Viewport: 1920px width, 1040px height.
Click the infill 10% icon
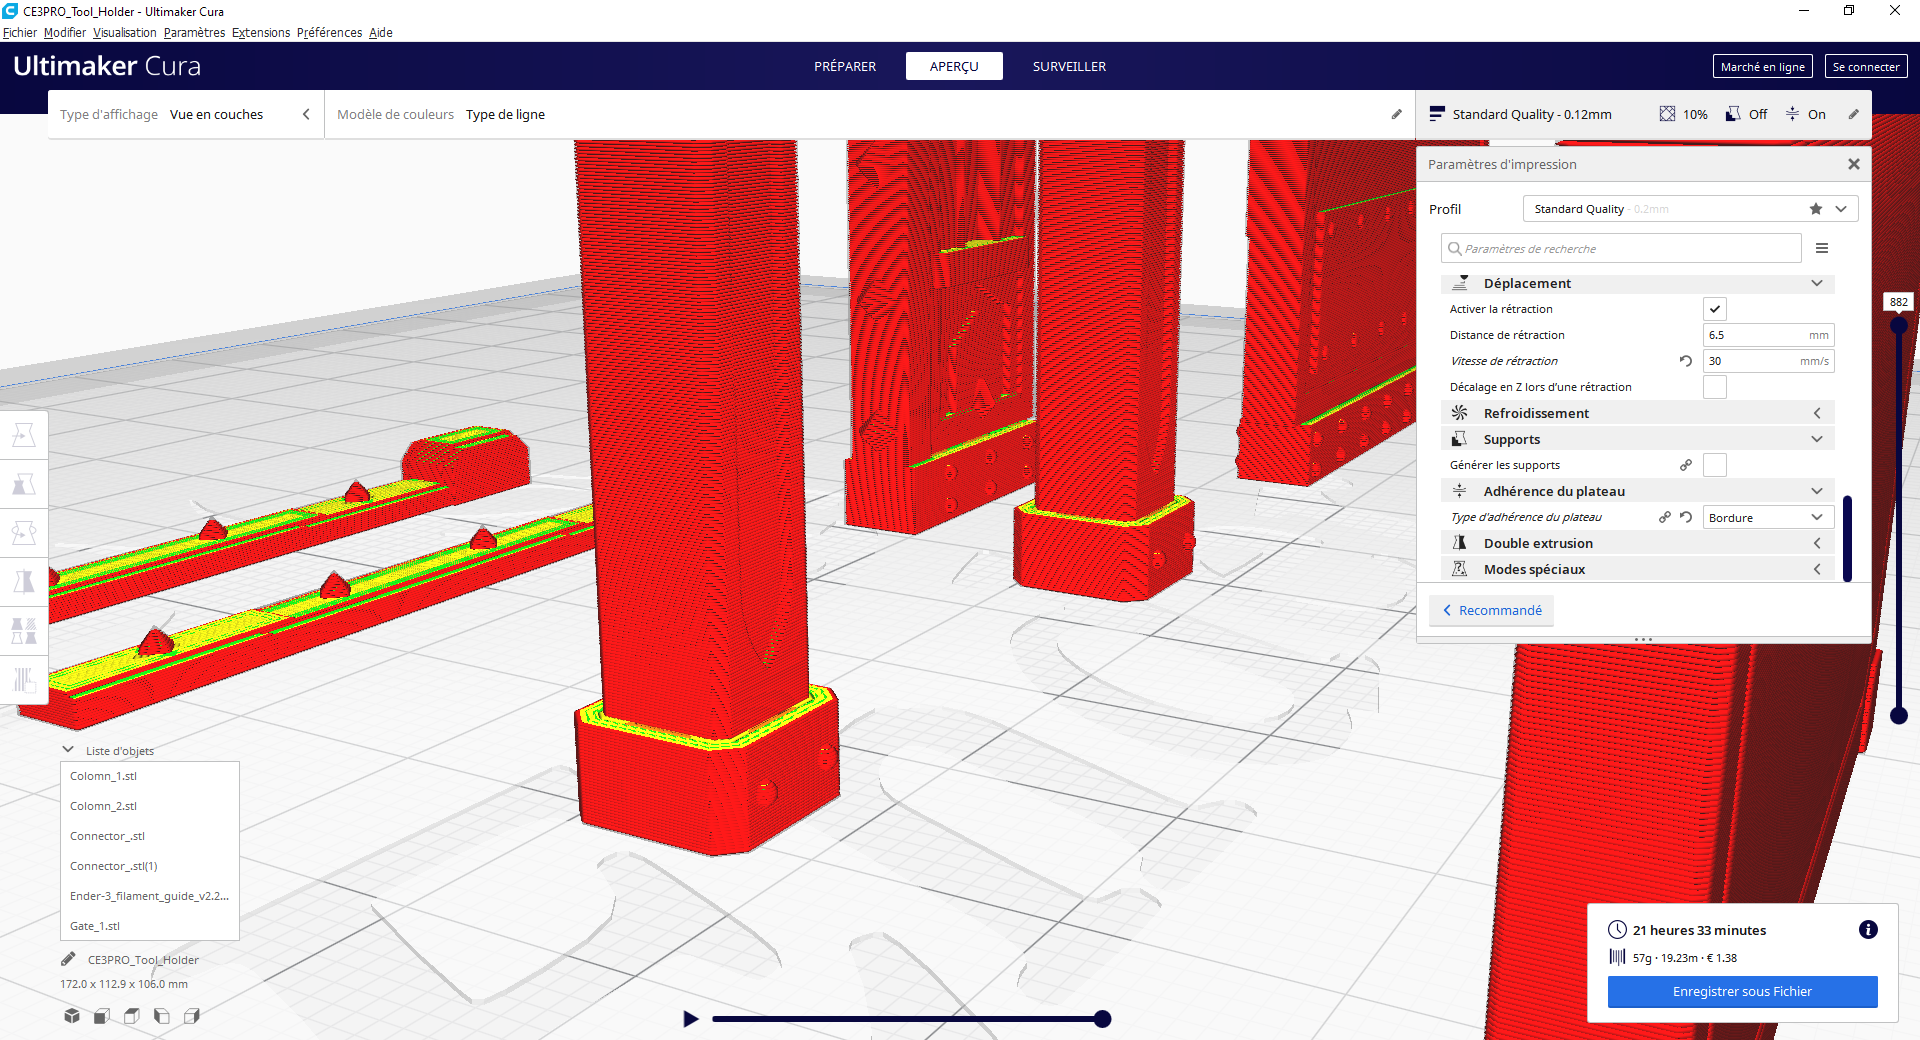(1667, 114)
